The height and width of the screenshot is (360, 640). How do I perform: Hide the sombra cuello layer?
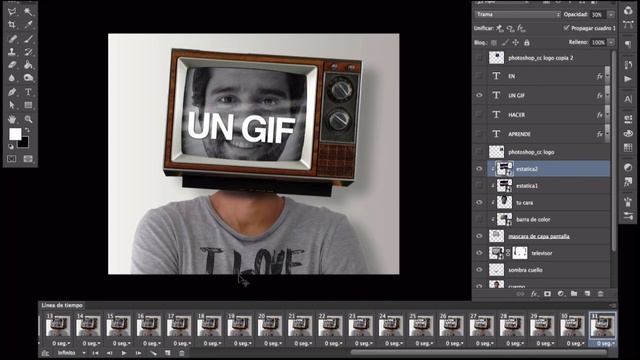tap(479, 269)
